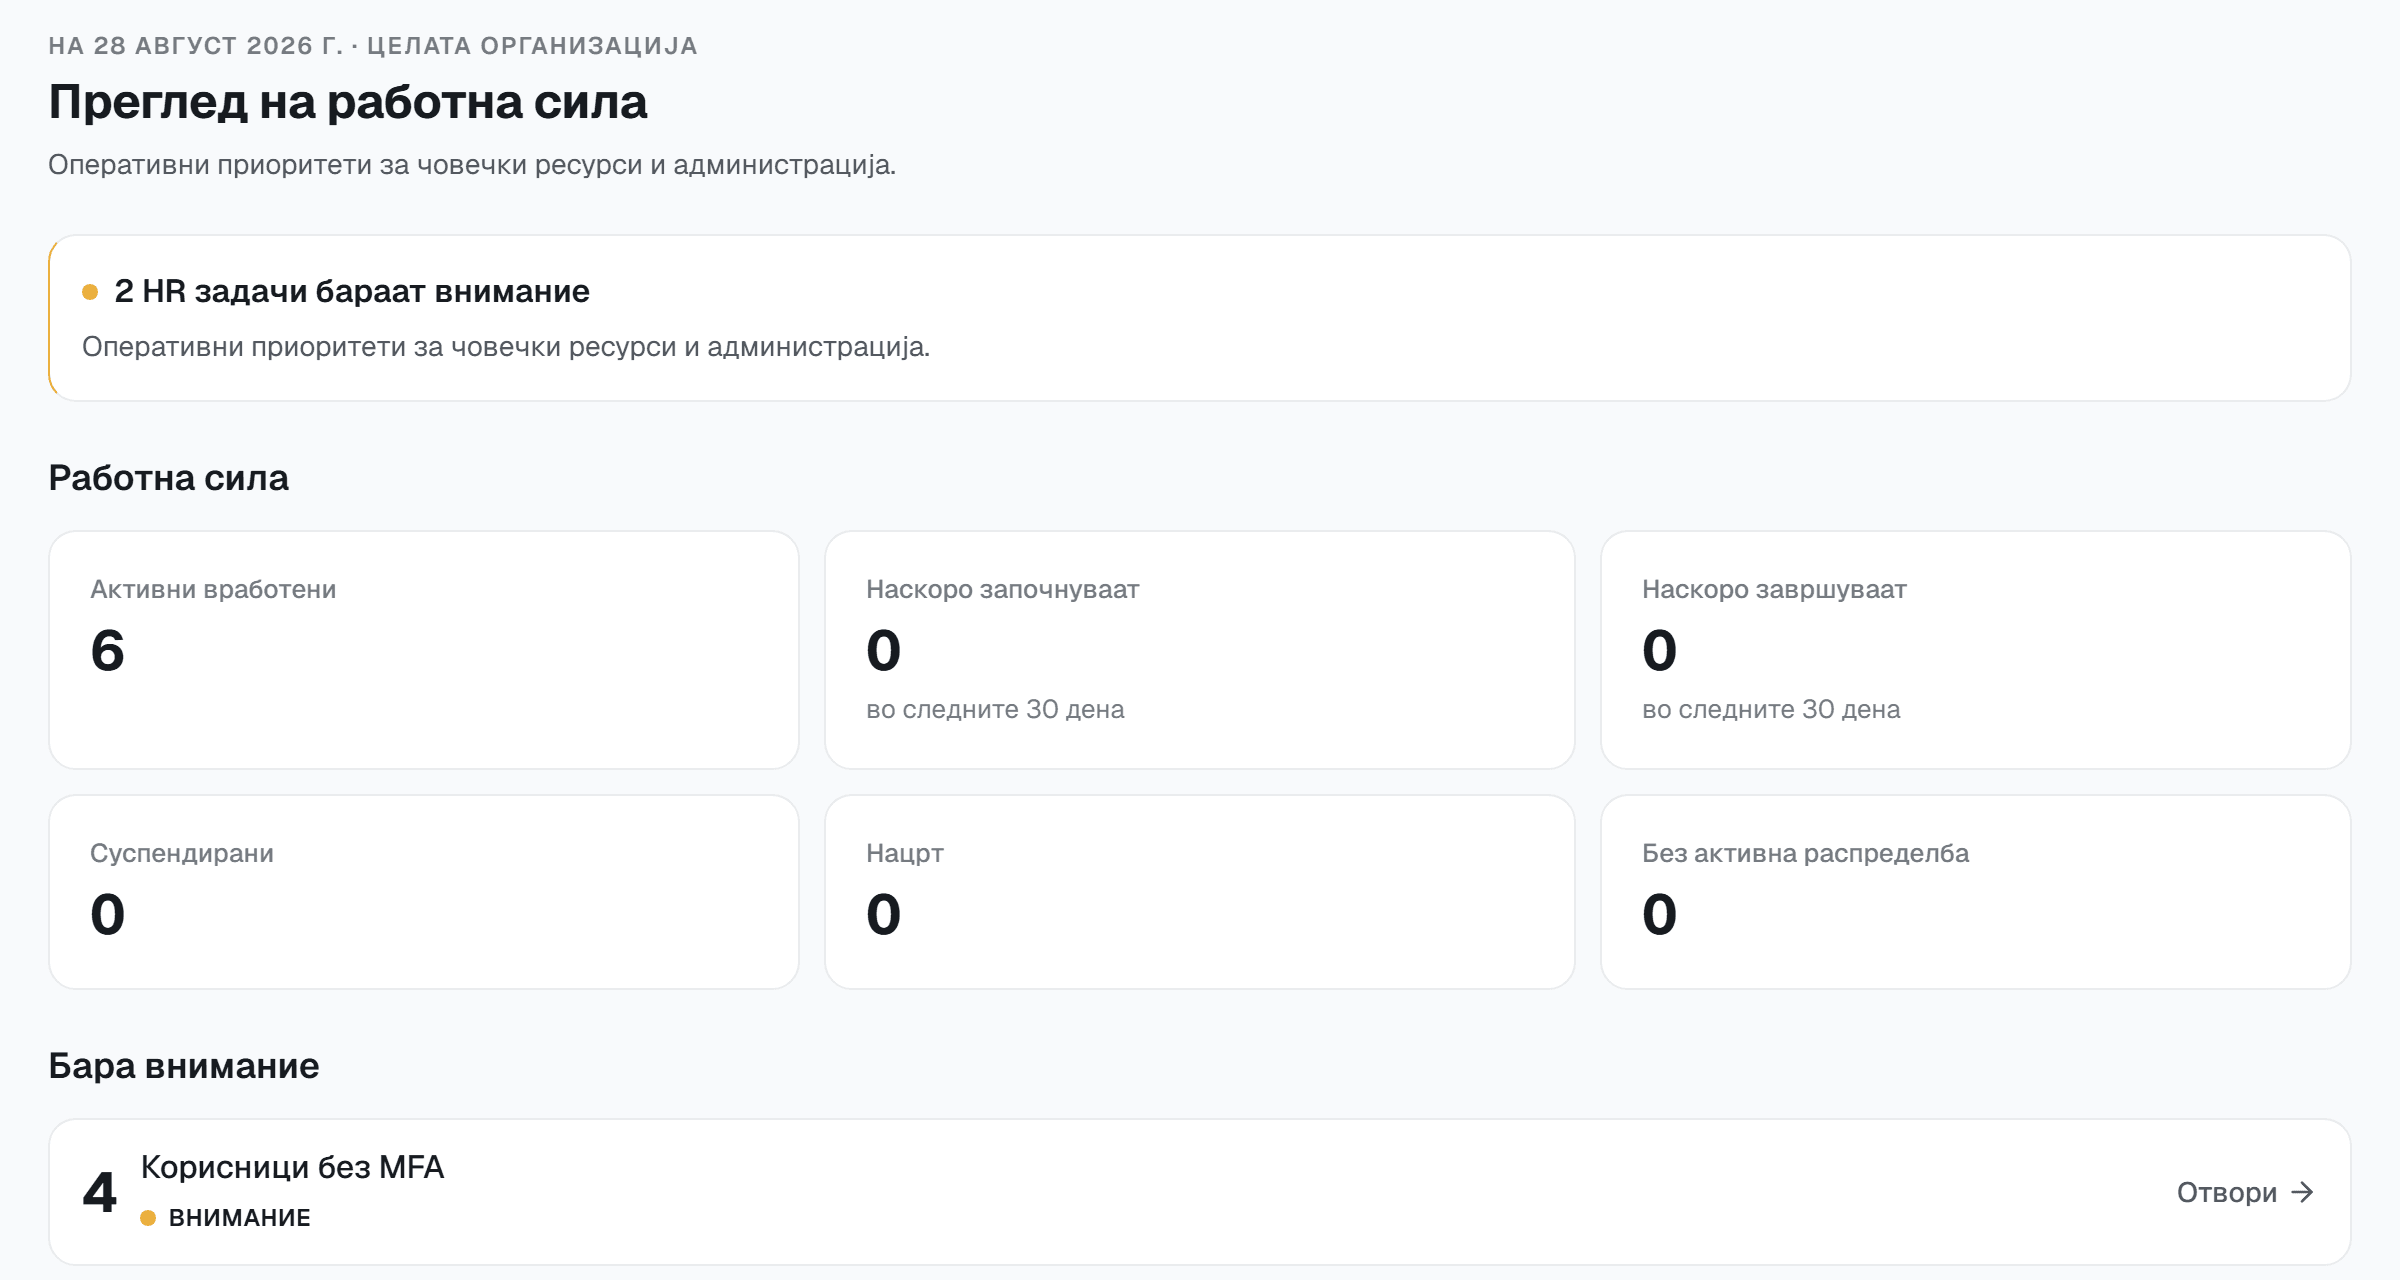The width and height of the screenshot is (2400, 1280).
Task: Open the Наскоро започнуваат card
Action: click(x=1200, y=650)
